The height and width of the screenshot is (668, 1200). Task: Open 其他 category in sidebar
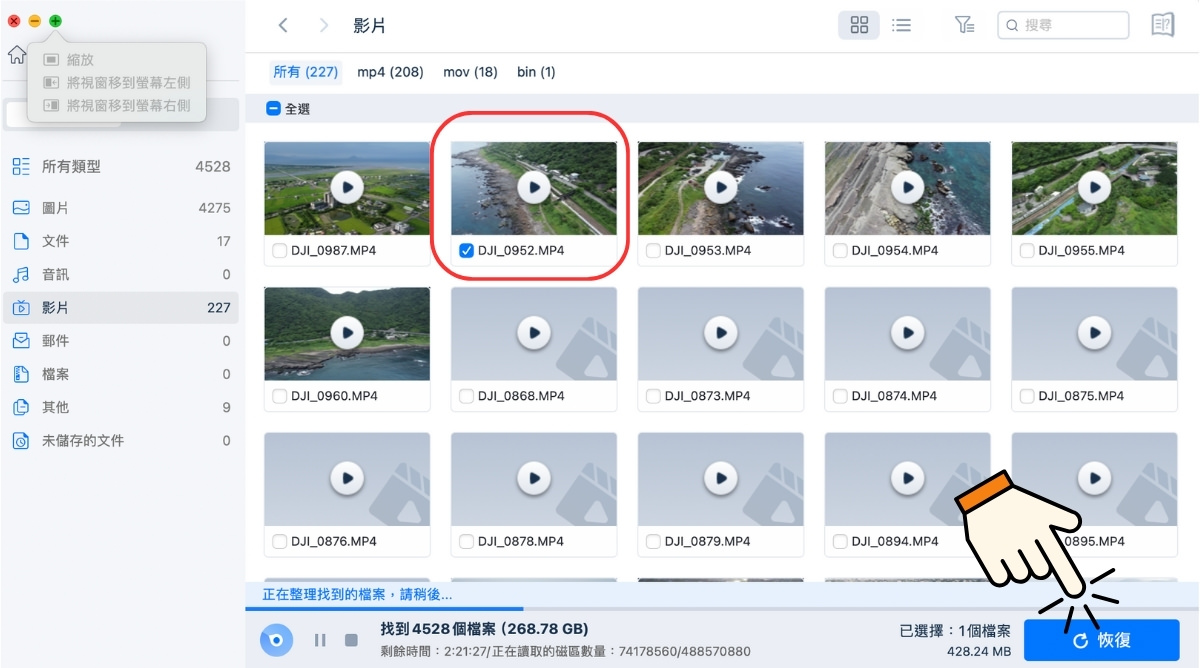(121, 407)
